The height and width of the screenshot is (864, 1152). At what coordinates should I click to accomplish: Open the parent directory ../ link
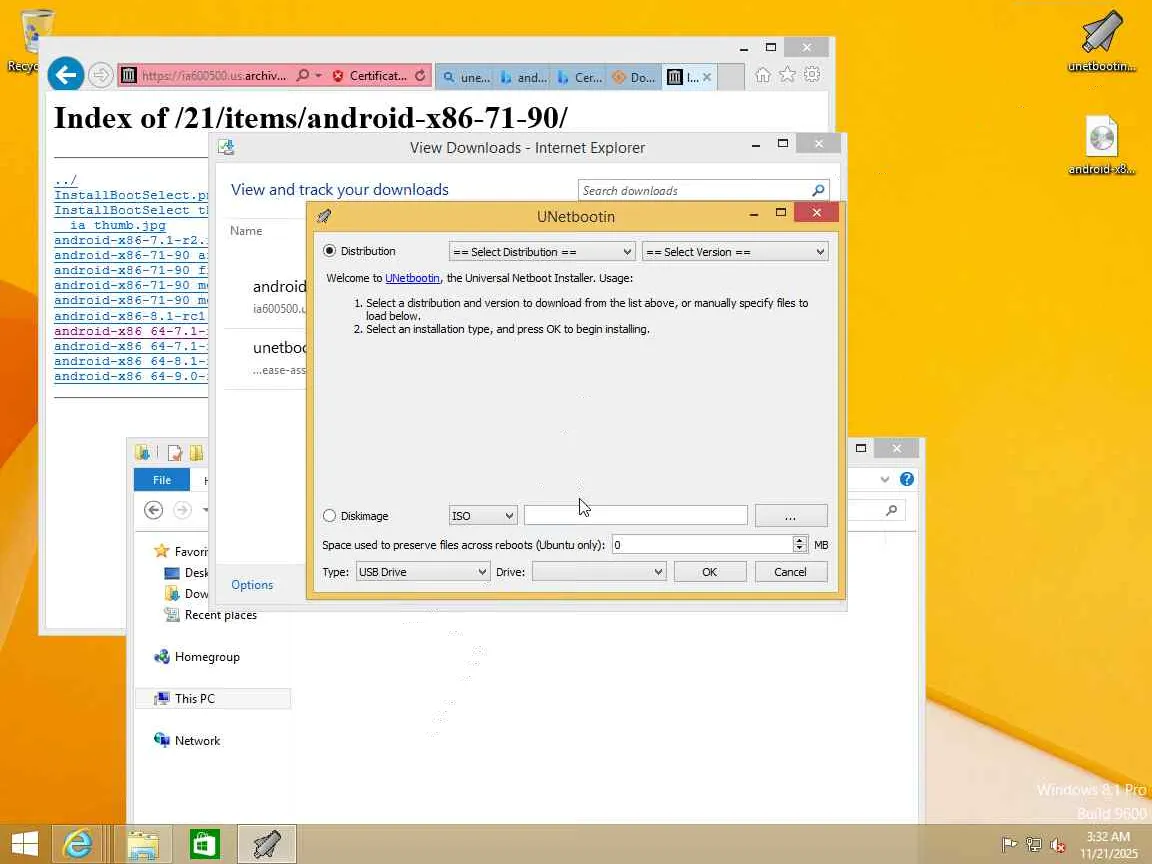click(65, 180)
